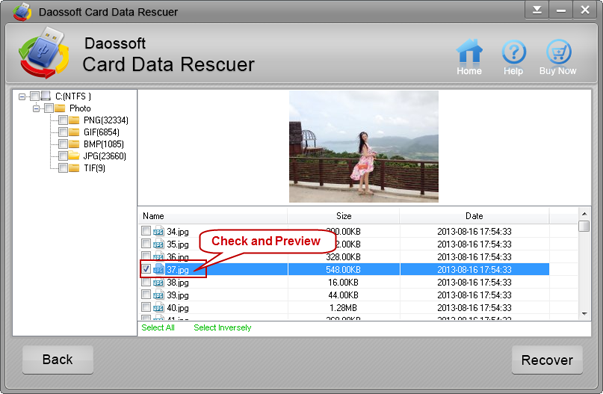Image resolution: width=603 pixels, height=394 pixels.
Task: Check the PNG(32334) folder checkbox
Action: click(x=63, y=120)
